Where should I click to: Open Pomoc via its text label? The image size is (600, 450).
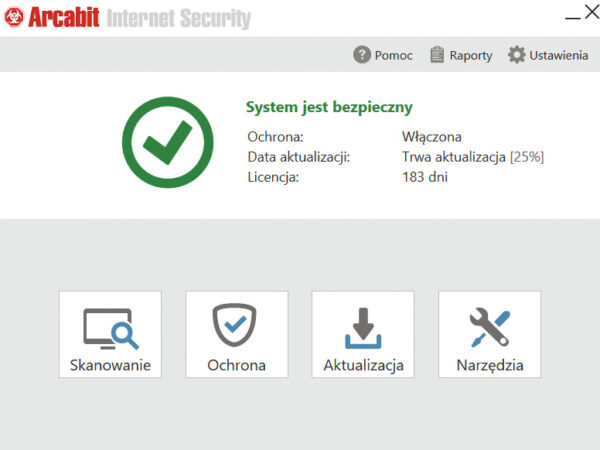pyautogui.click(x=393, y=56)
